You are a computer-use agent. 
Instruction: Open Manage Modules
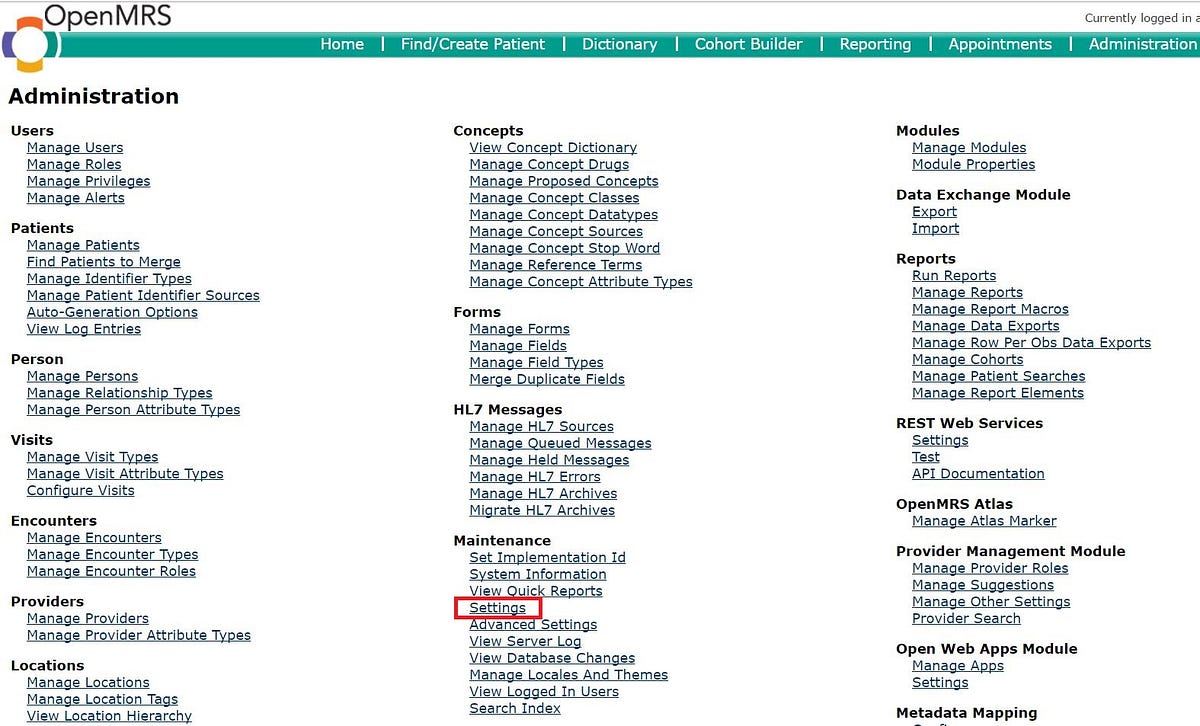pos(968,147)
